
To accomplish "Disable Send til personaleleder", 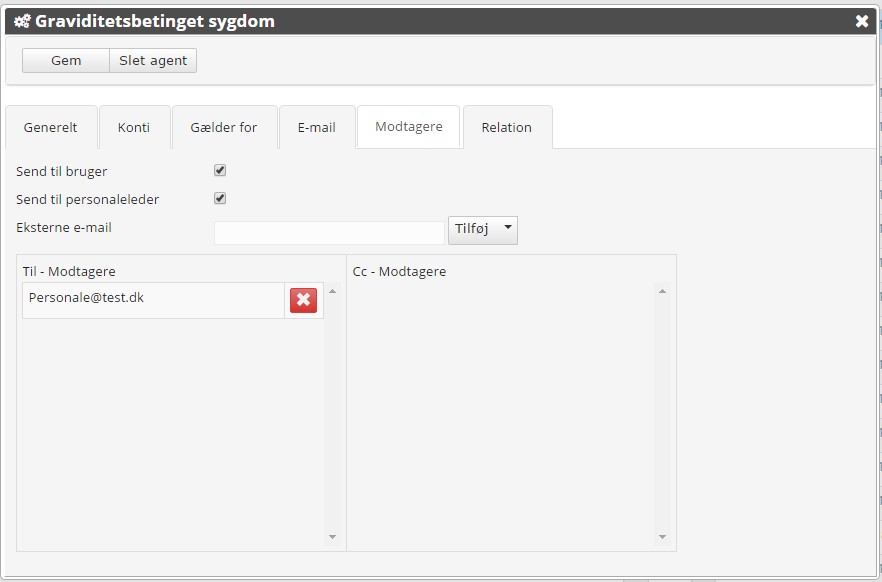I will coord(219,197).
